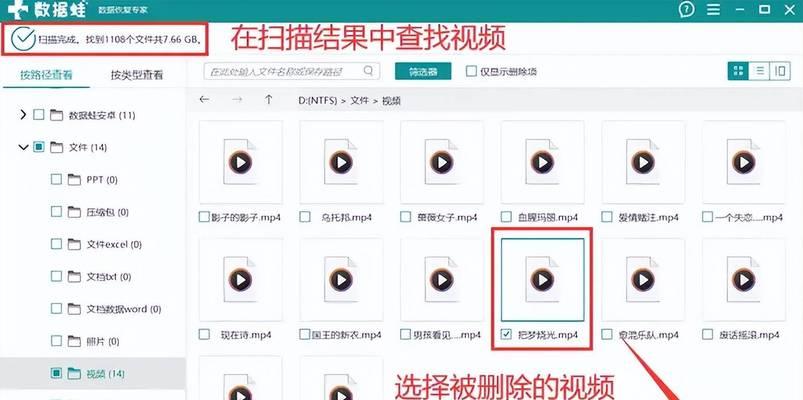Click the 现在诗.mp4 video file icon
803x400 pixels.
(x=240, y=280)
